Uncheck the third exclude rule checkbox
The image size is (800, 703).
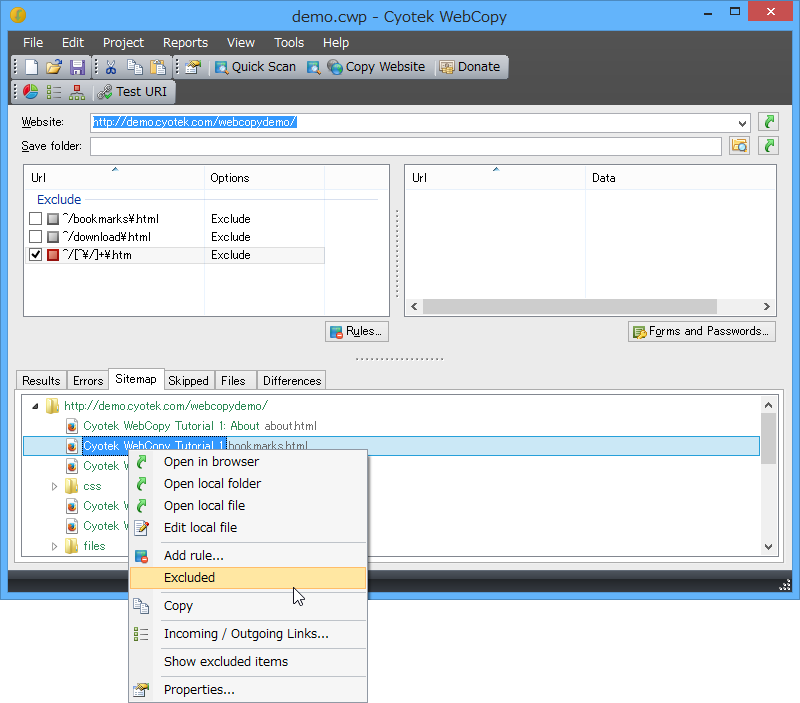[35, 255]
